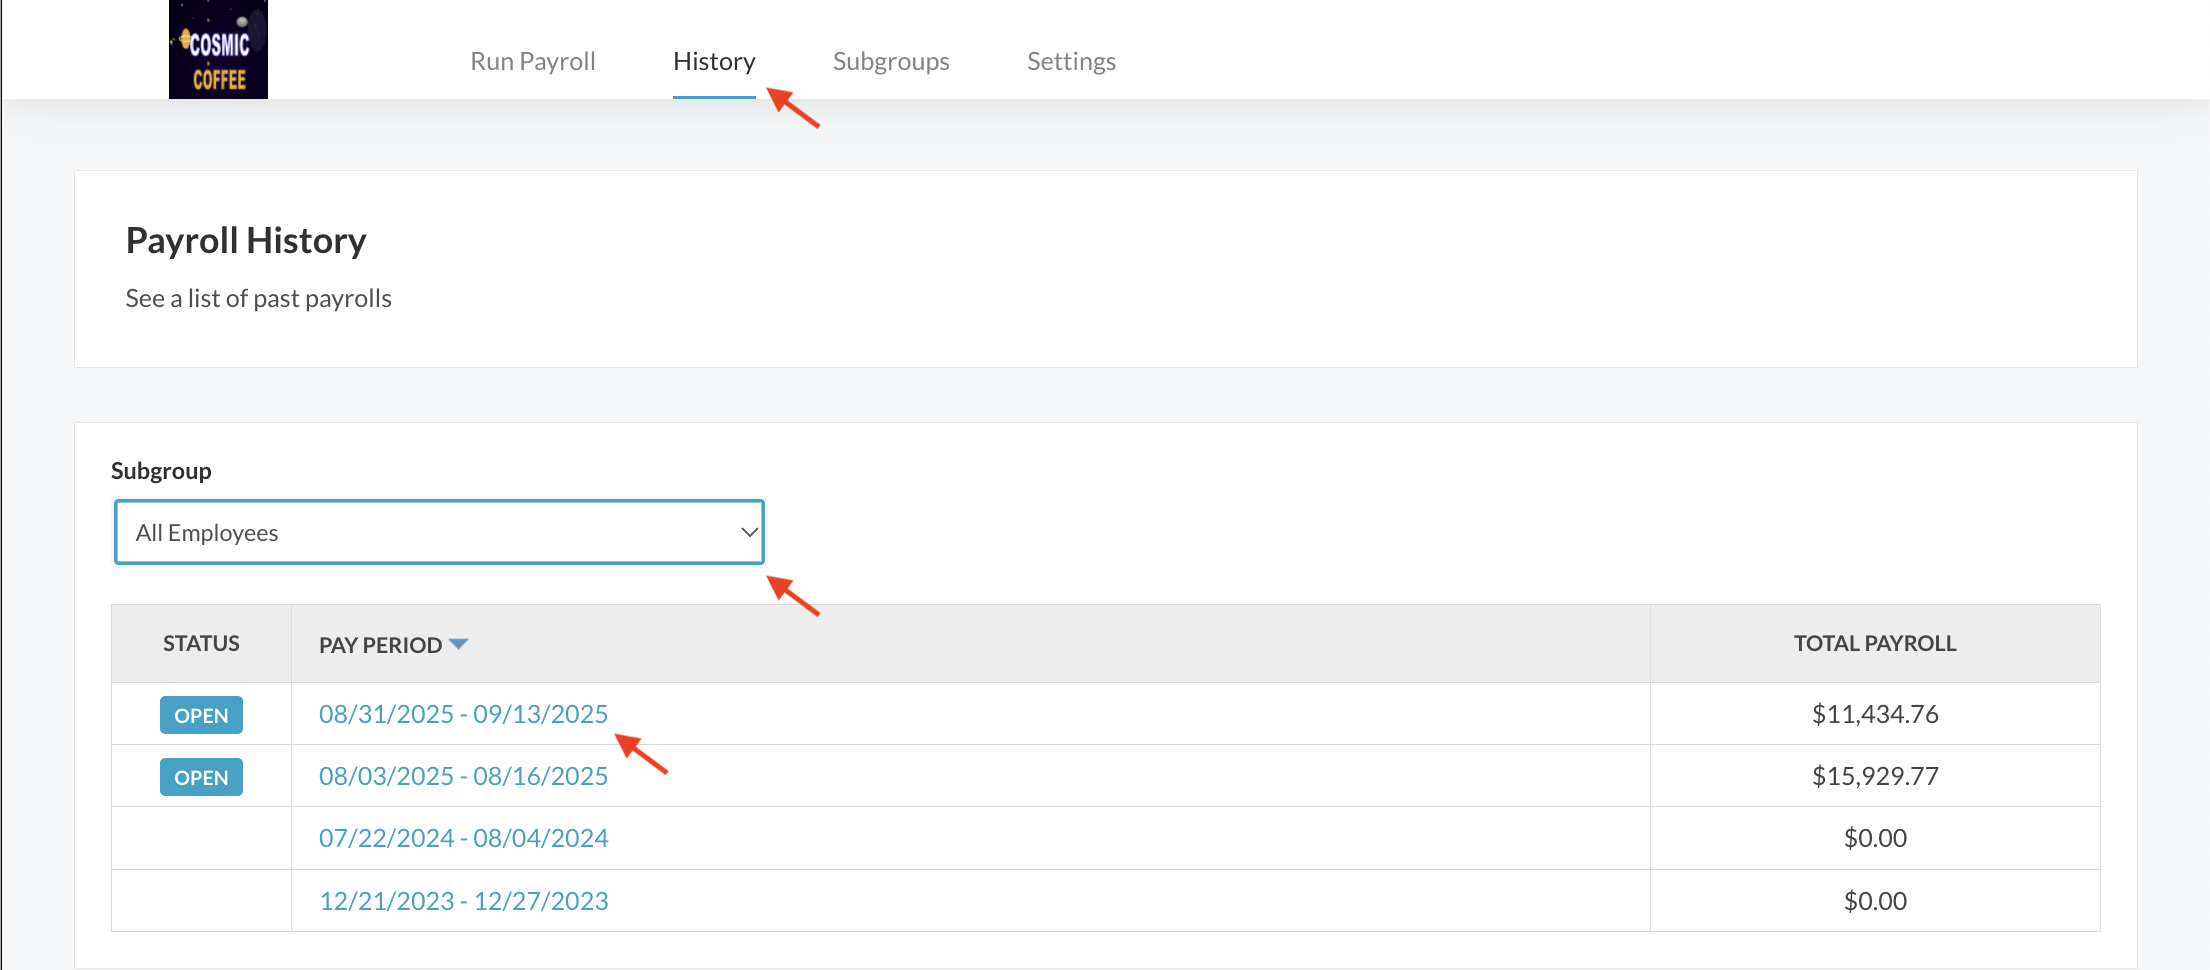Switch to the History tab
This screenshot has height=970, width=2210.
pos(713,62)
